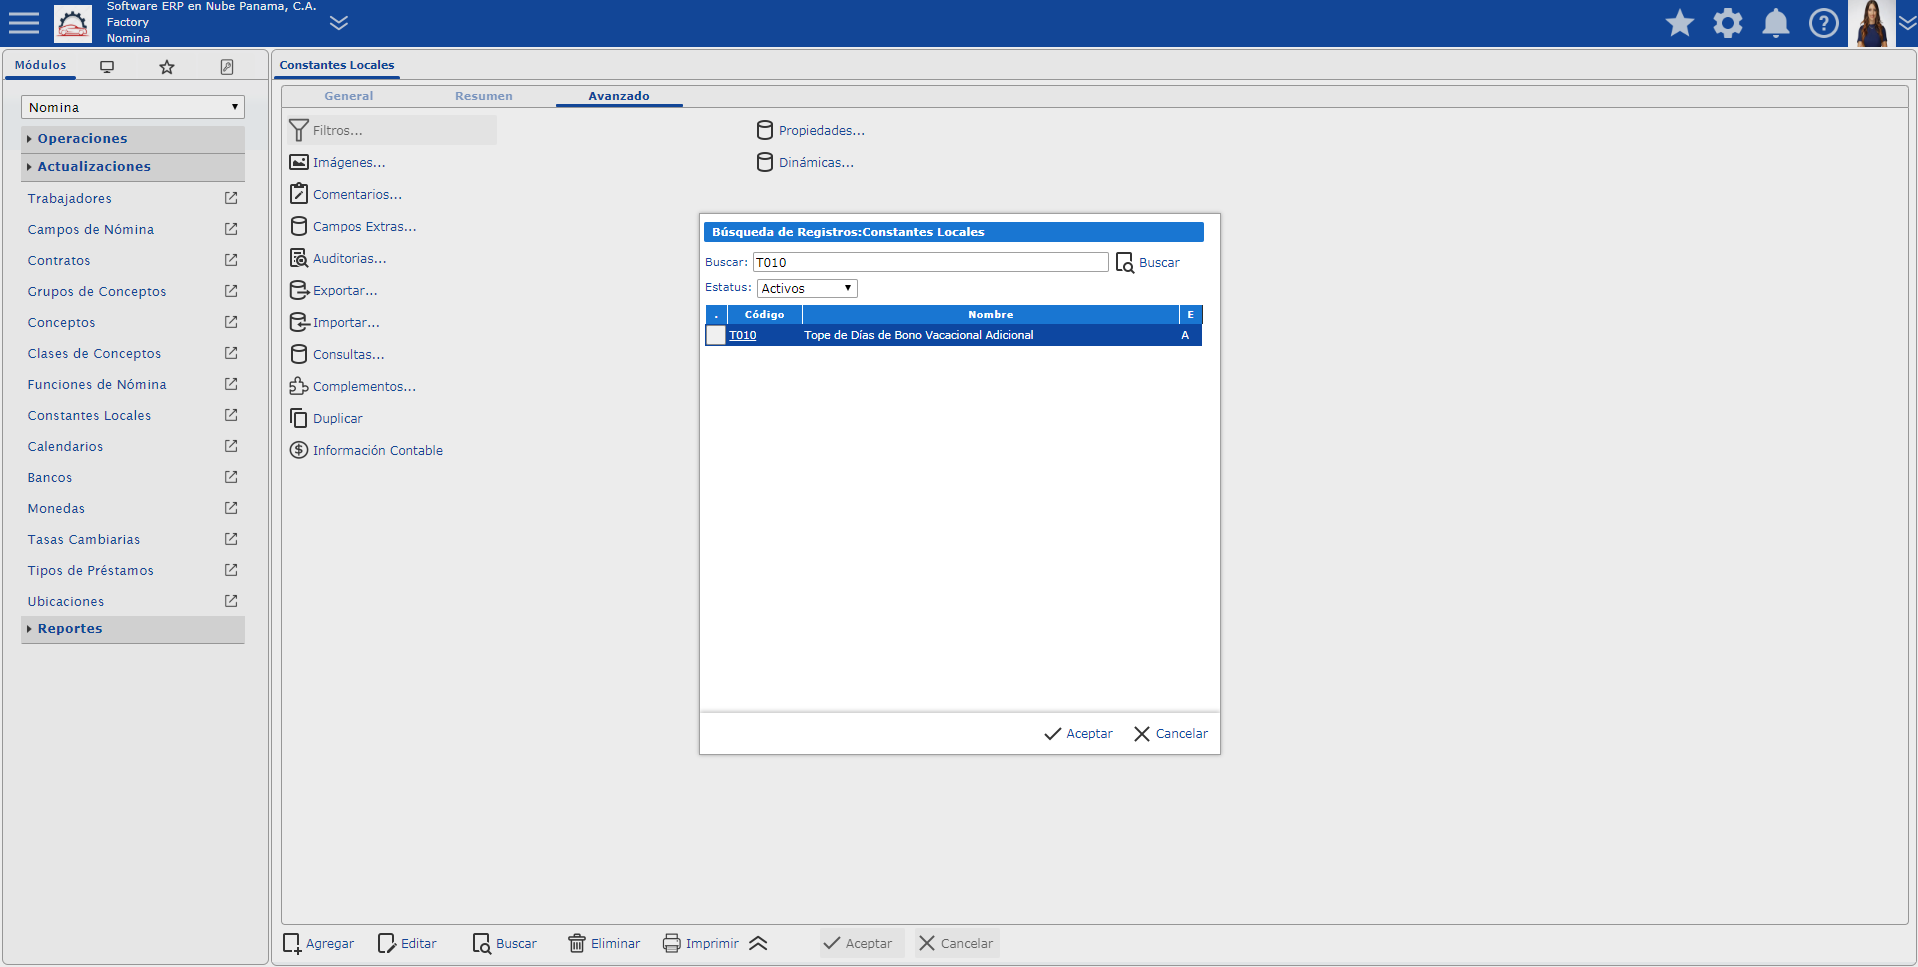The height and width of the screenshot is (967, 1918).
Task: Expand the toolbar options double chevron
Action: [758, 943]
